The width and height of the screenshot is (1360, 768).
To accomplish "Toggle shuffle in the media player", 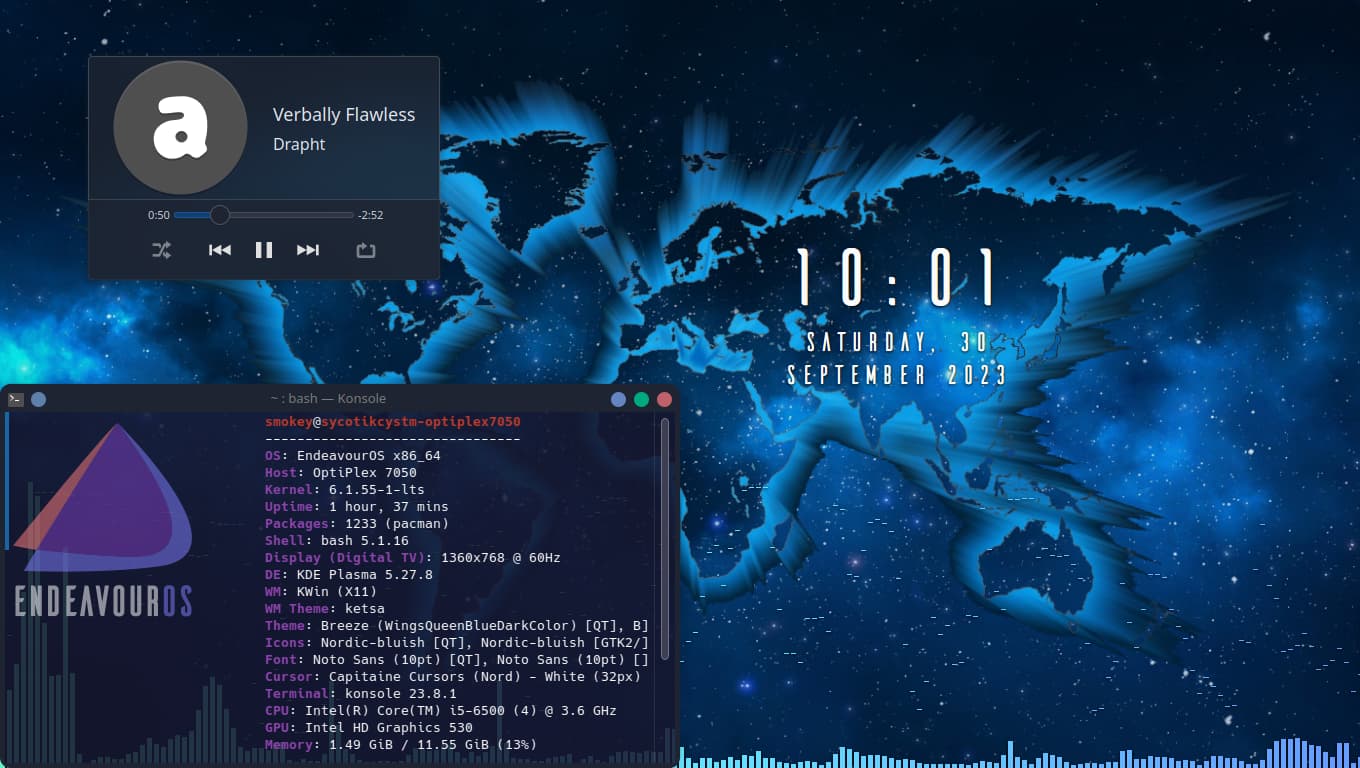I will point(161,250).
